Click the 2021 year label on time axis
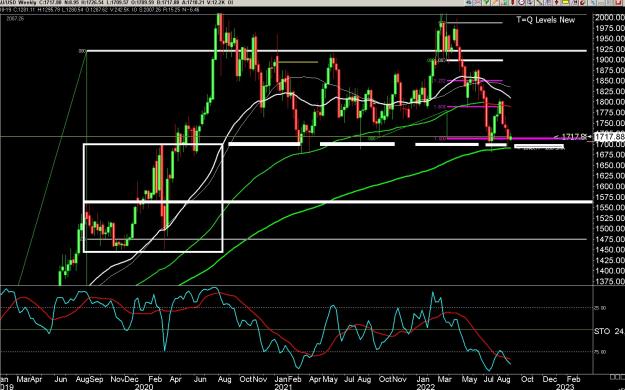 coord(284,386)
